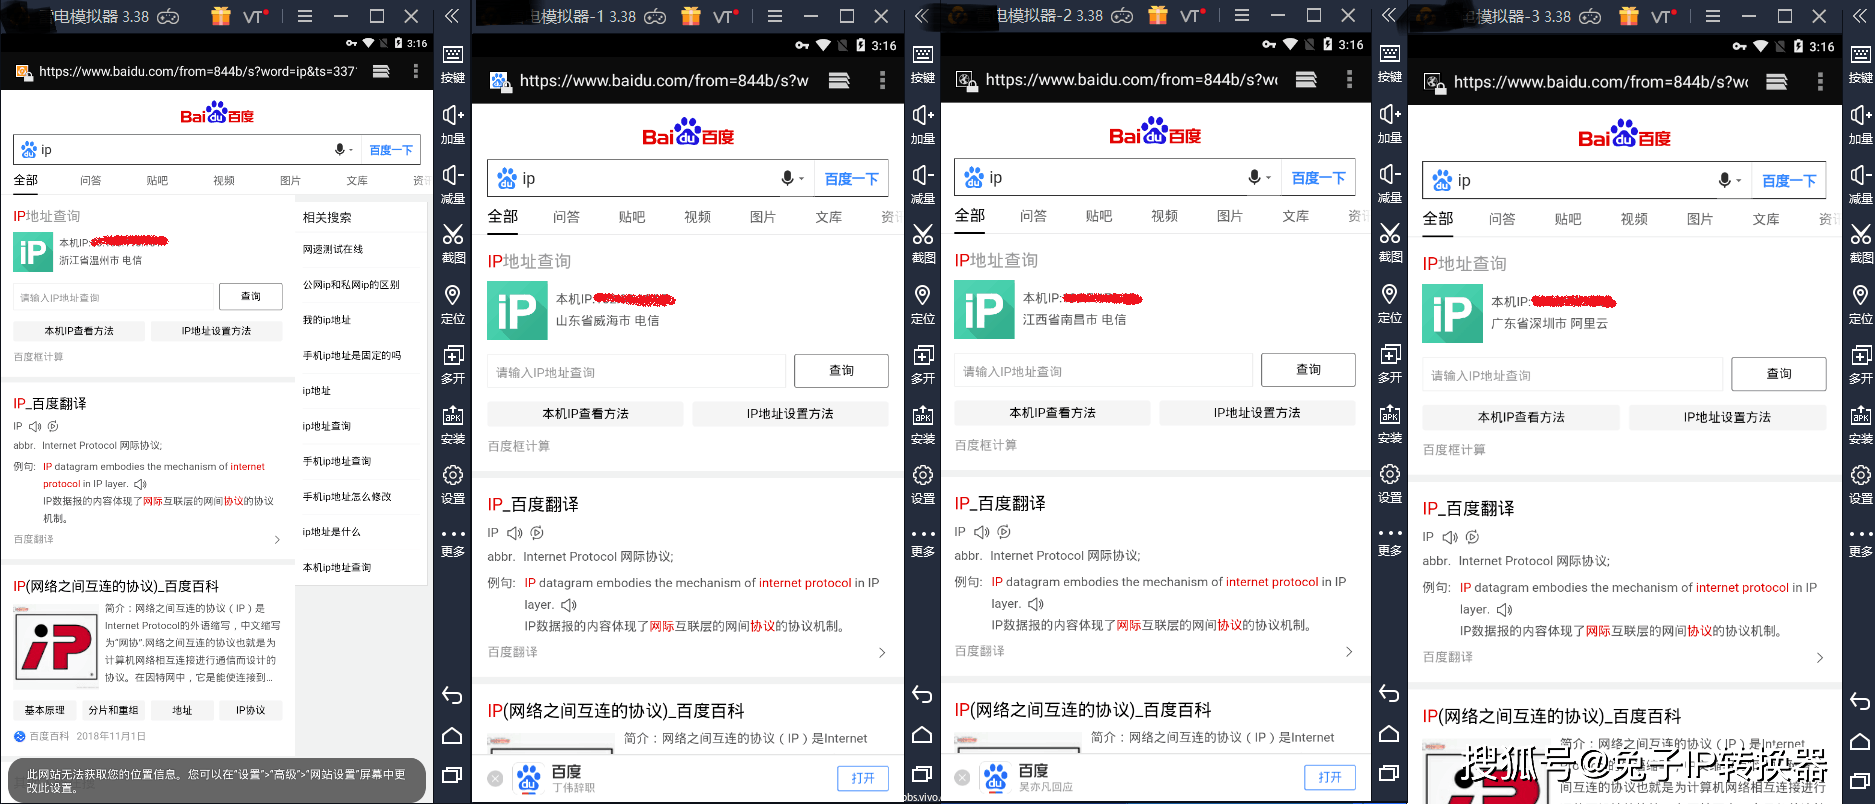The height and width of the screenshot is (804, 1875).
Task: Click gift icon in 模拟器-1 title bar
Action: 691,16
